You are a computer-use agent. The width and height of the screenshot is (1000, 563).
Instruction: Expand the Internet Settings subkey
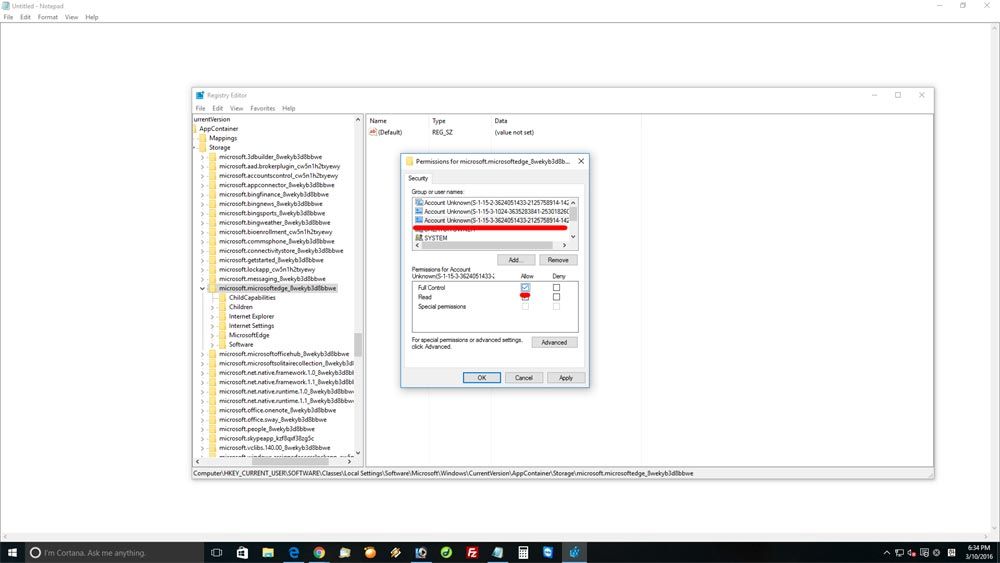[213, 326]
